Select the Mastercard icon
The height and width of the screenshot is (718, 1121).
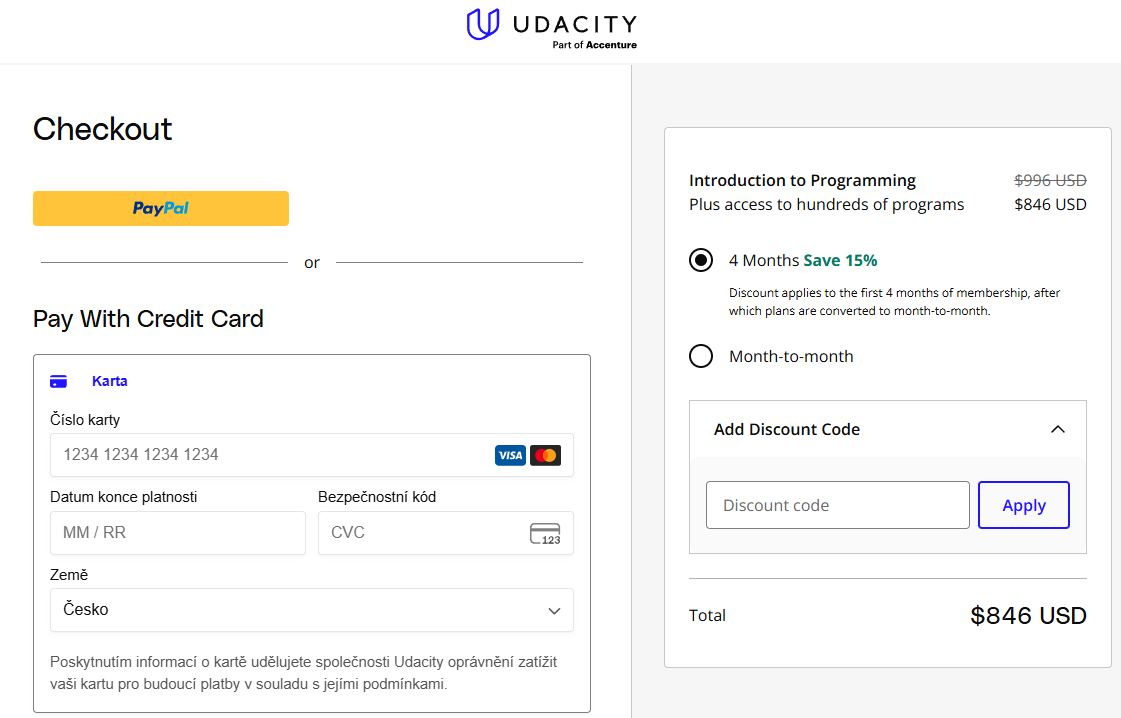545,455
